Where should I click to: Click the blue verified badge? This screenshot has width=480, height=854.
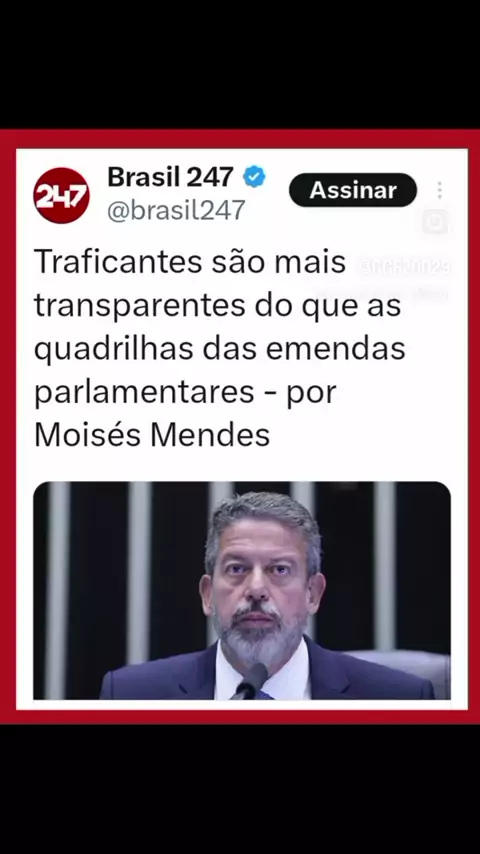254,178
